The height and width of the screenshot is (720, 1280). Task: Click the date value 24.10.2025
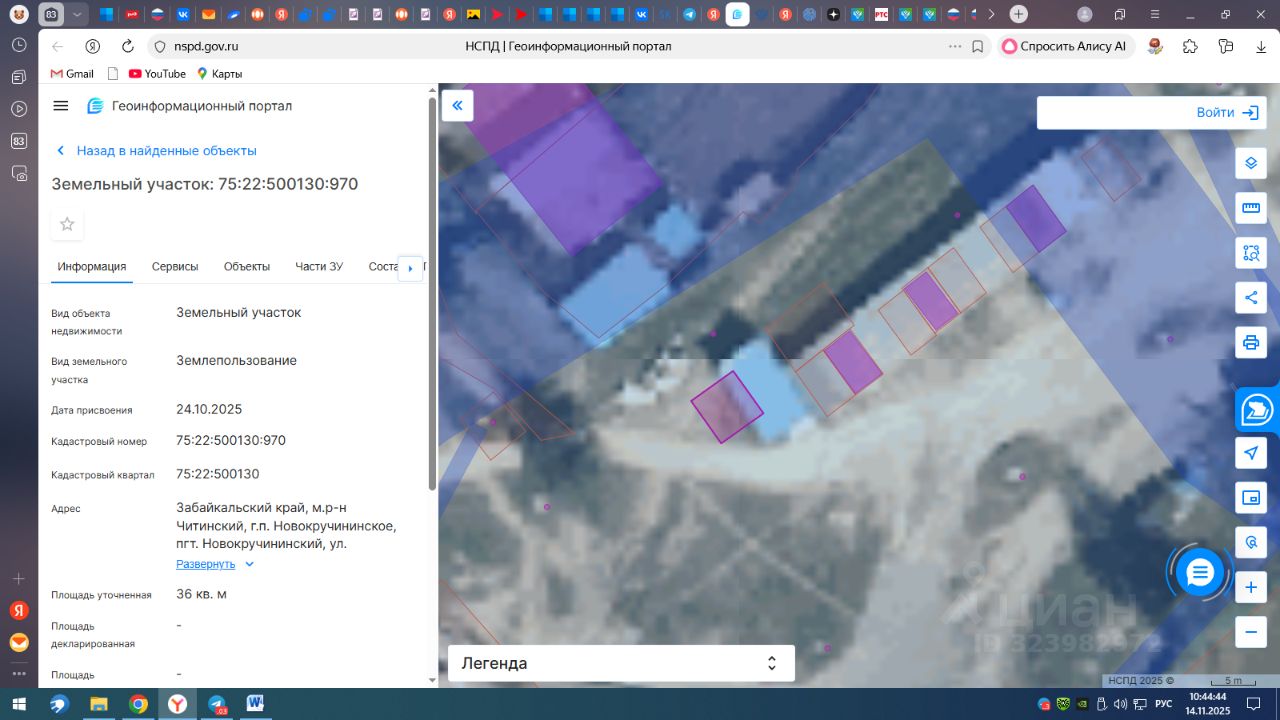click(x=209, y=409)
